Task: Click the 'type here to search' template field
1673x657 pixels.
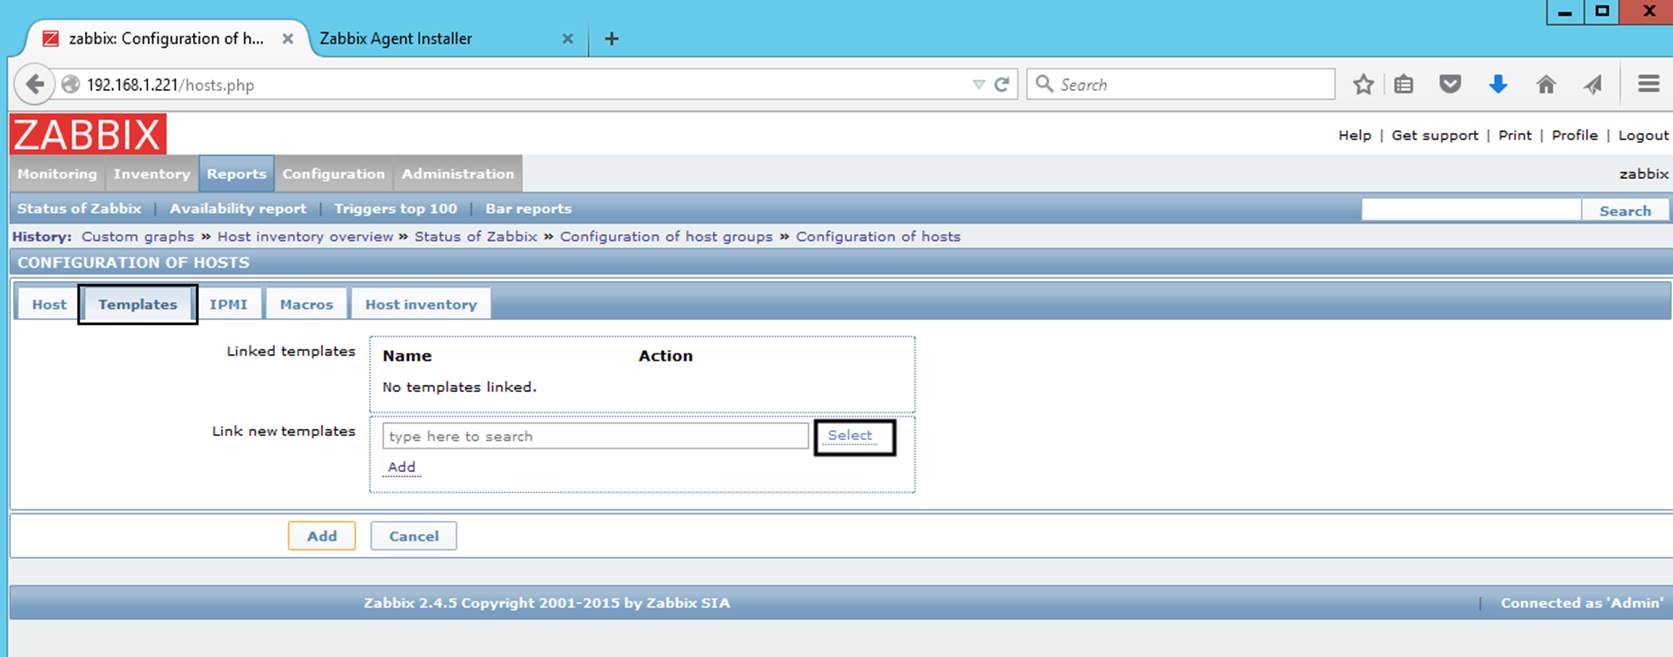Action: (x=595, y=436)
